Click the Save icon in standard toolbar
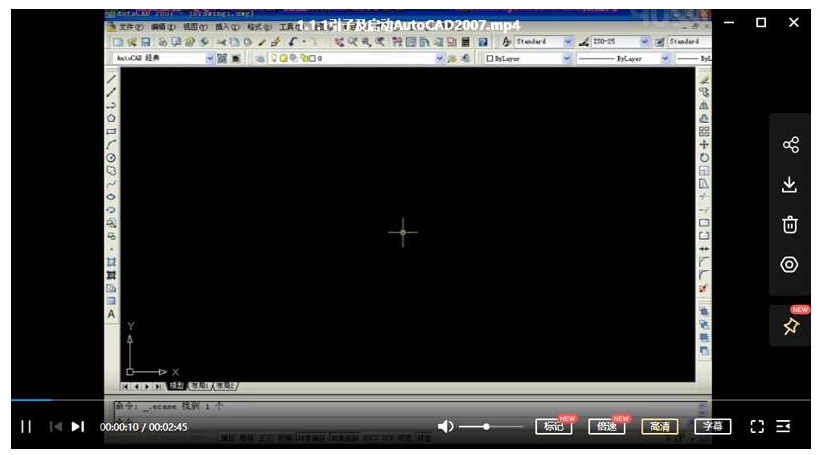The width and height of the screenshot is (820, 455). [x=146, y=42]
